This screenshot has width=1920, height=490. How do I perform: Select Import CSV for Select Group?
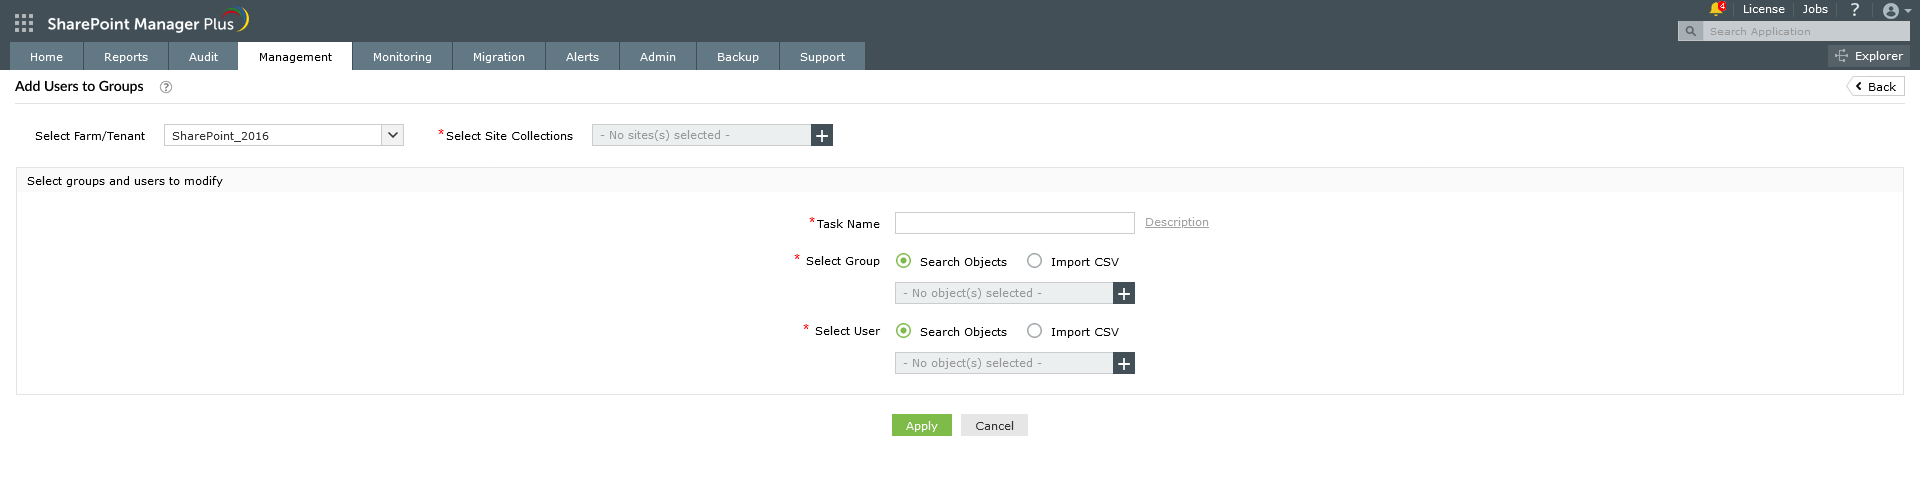coord(1034,261)
